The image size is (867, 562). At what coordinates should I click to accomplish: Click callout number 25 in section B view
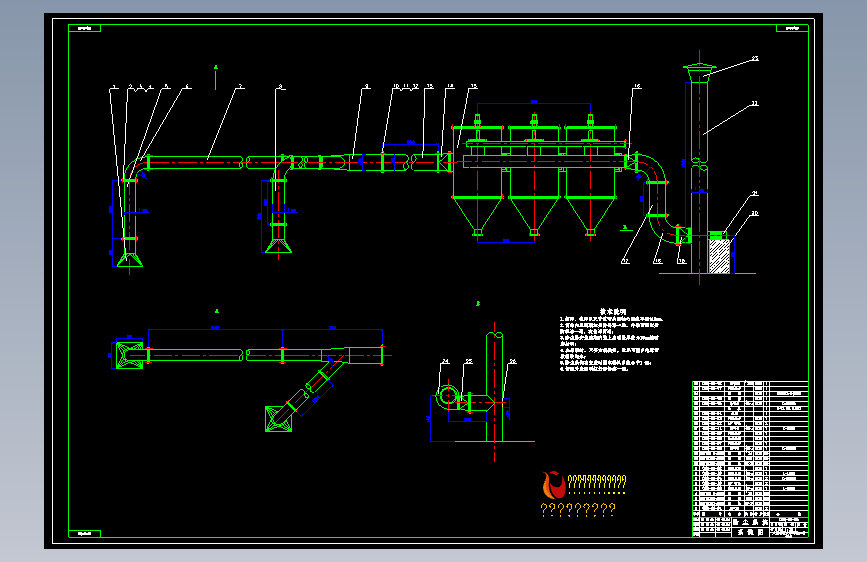click(x=469, y=362)
